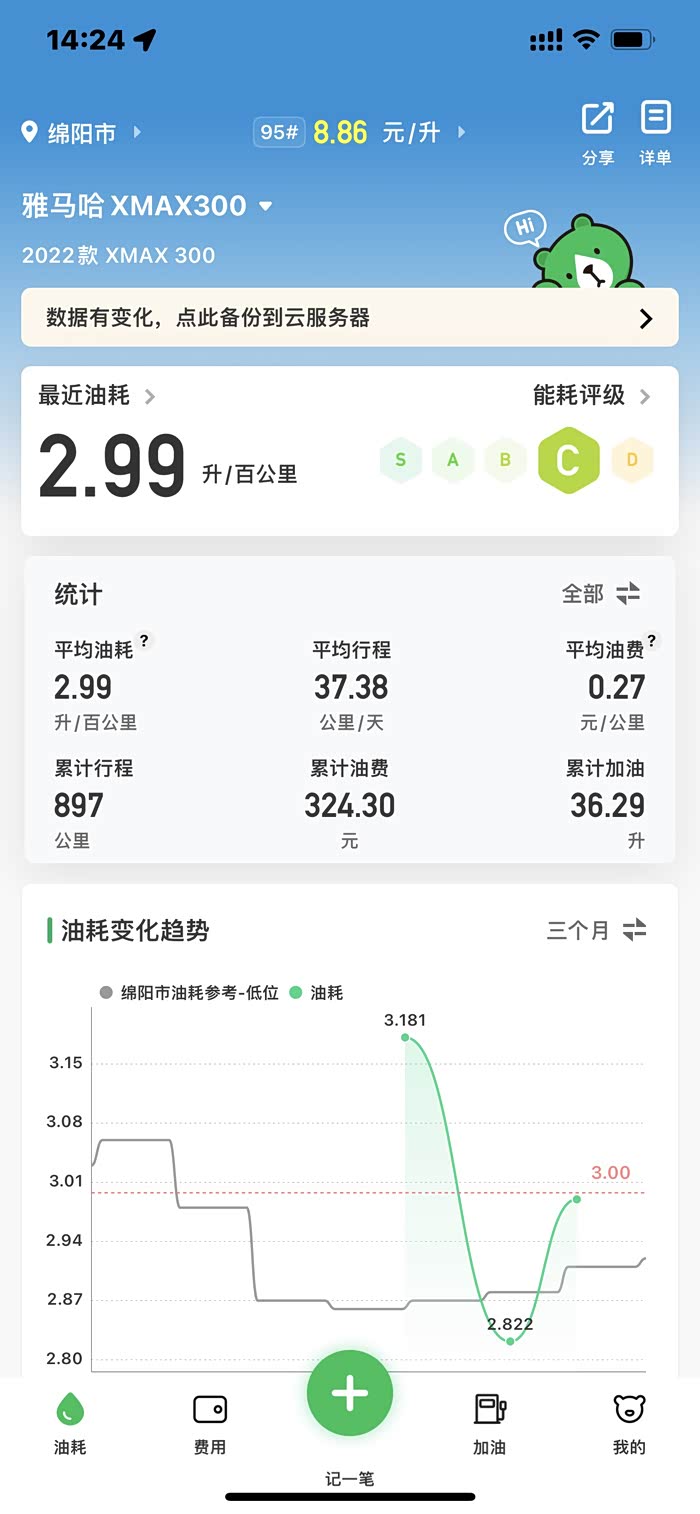Toggle the 油耗 green legend series
Viewport: 700px width, 1514px height.
pos(296,993)
